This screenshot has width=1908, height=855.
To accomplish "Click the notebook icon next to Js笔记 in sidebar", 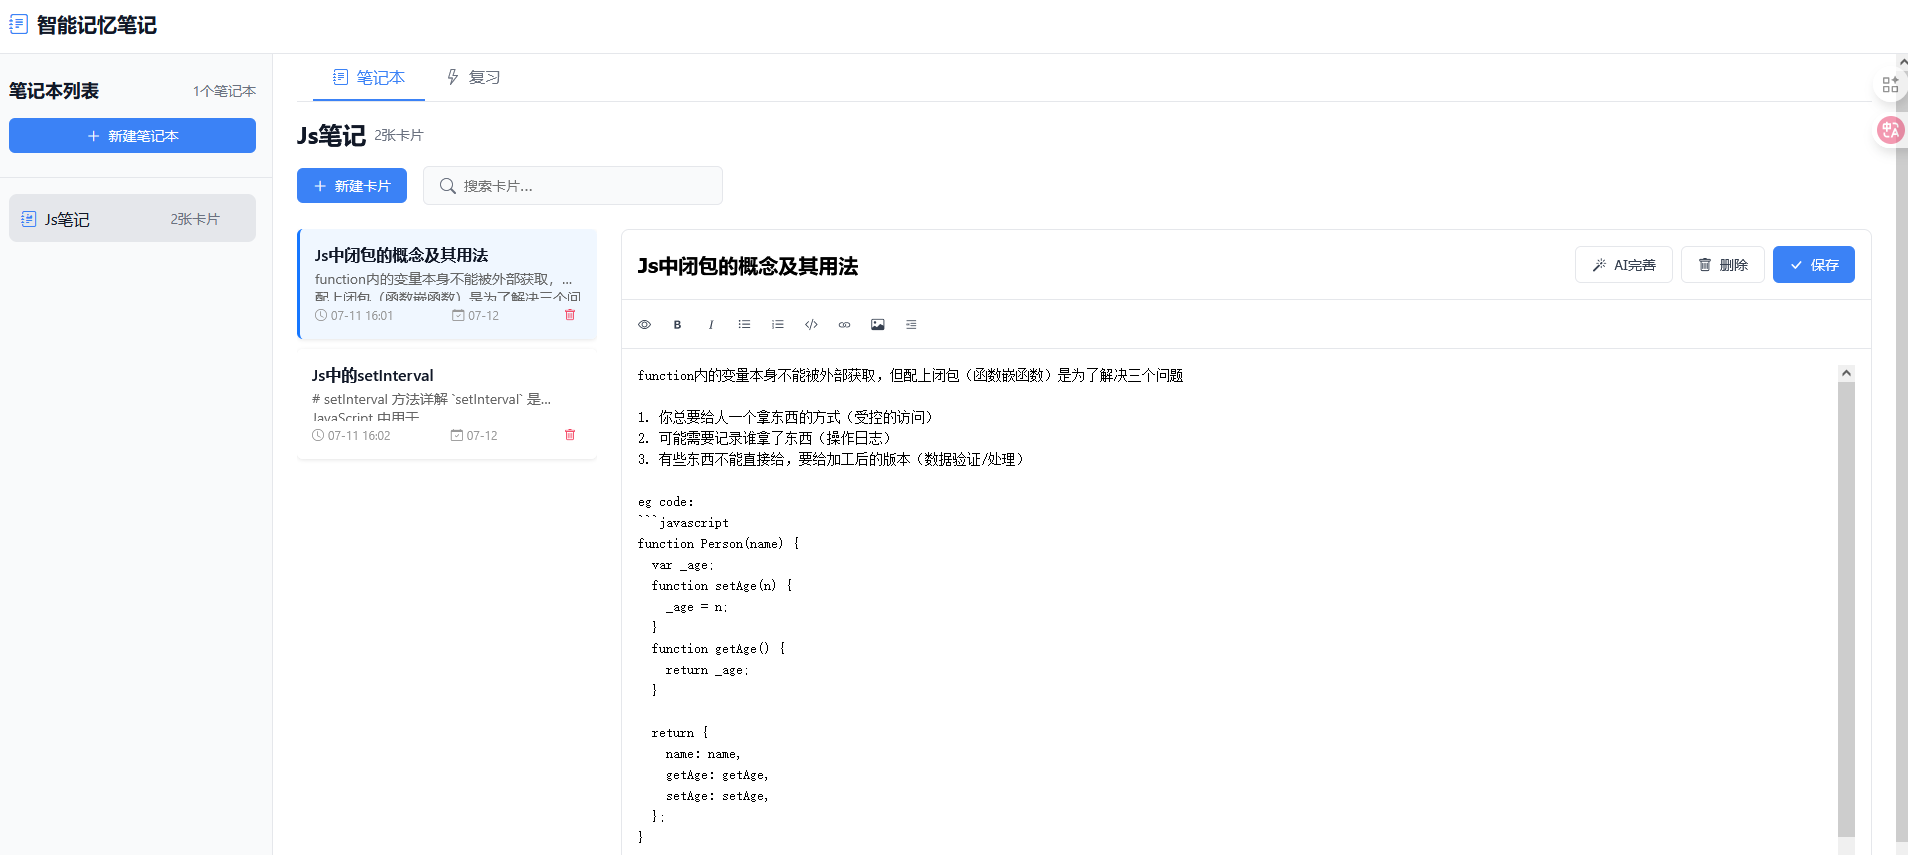I will 29,219.
